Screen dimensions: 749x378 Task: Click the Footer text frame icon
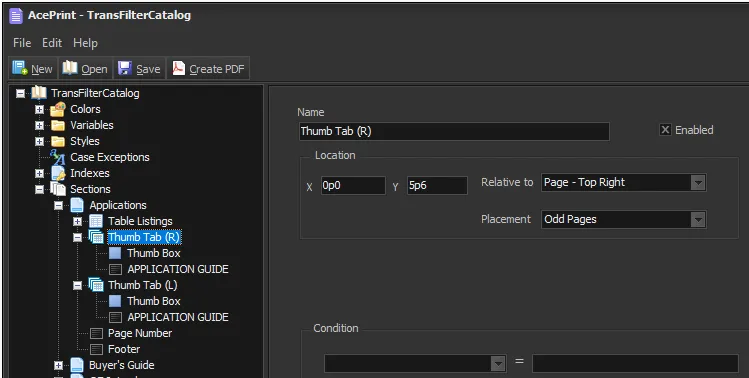pyautogui.click(x=96, y=349)
